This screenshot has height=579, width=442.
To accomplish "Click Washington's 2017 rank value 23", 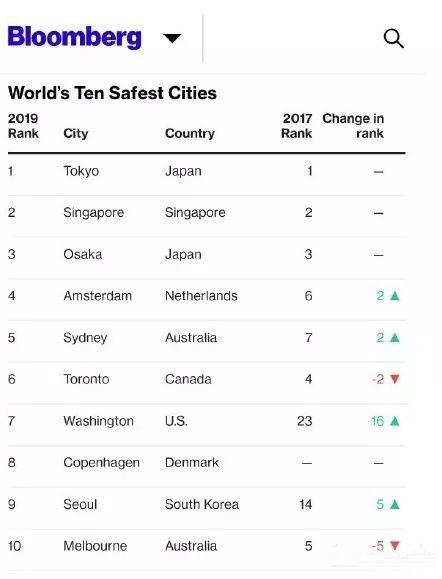I will coord(305,421).
